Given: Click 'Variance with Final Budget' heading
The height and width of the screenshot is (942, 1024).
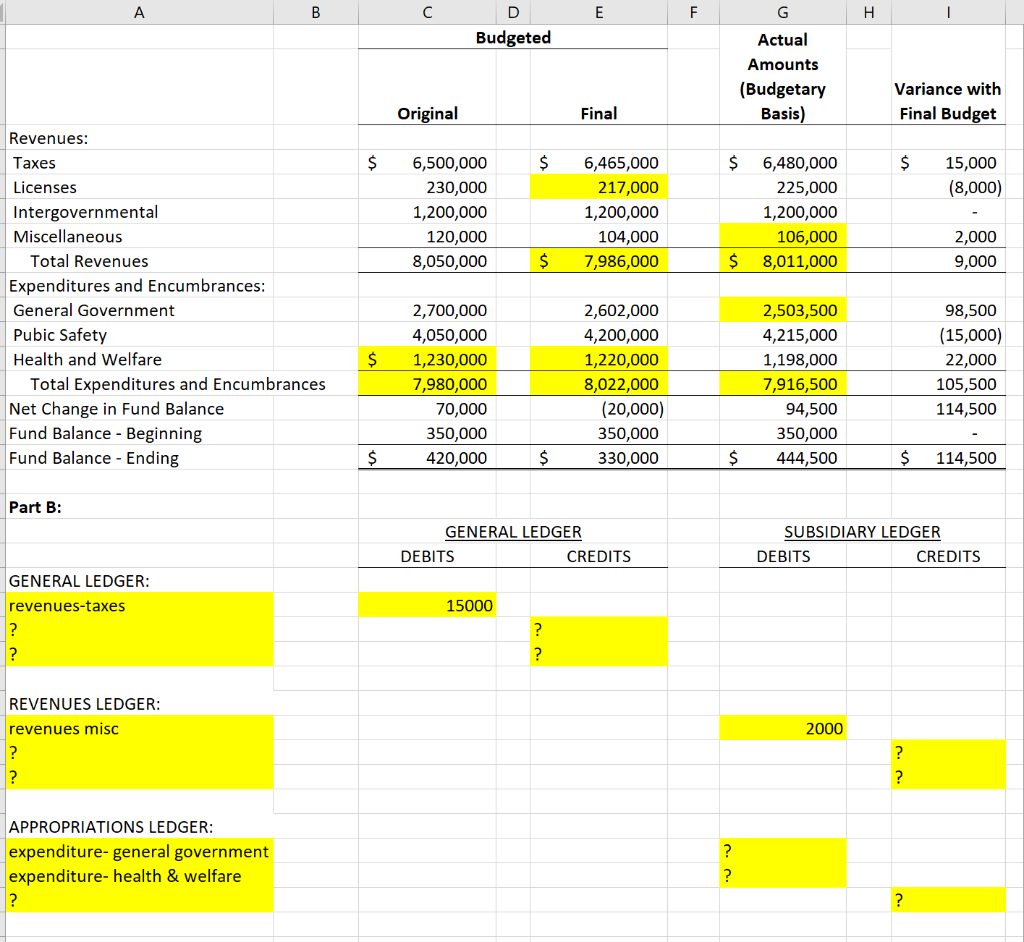Looking at the screenshot, I should [x=948, y=101].
